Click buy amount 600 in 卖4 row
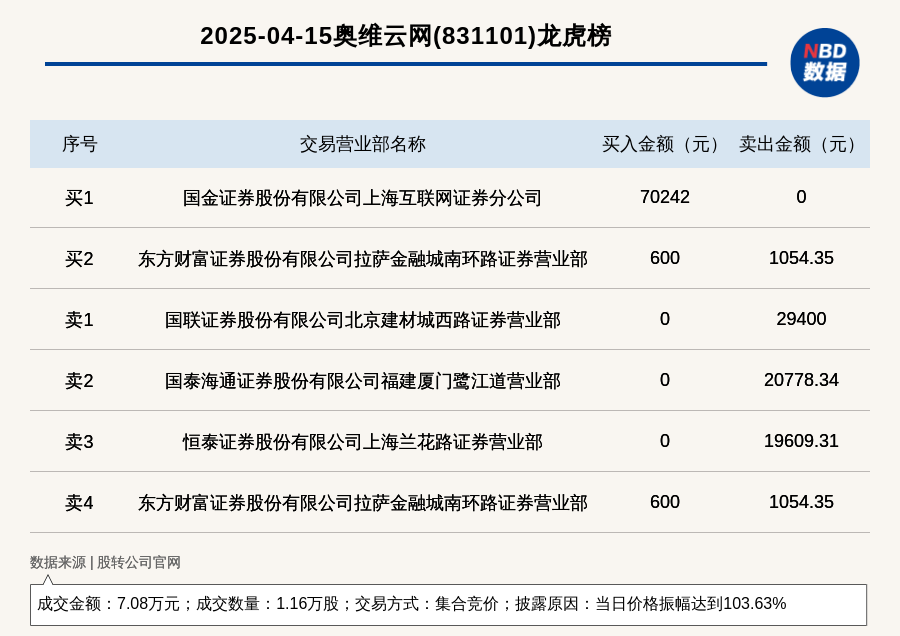 [x=665, y=502]
